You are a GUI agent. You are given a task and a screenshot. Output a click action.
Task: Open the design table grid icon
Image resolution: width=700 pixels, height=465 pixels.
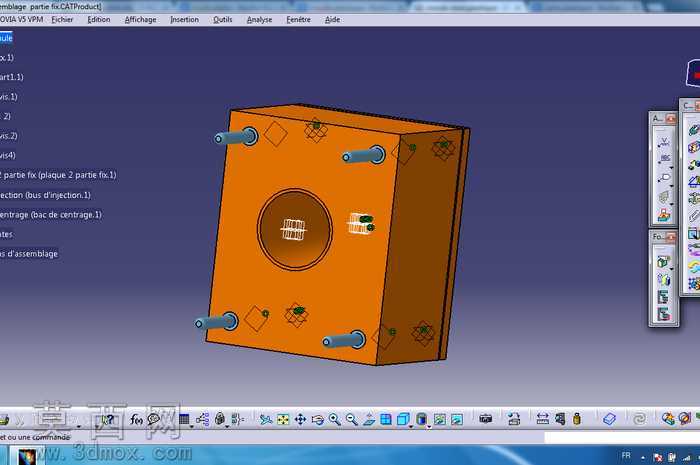[184, 419]
